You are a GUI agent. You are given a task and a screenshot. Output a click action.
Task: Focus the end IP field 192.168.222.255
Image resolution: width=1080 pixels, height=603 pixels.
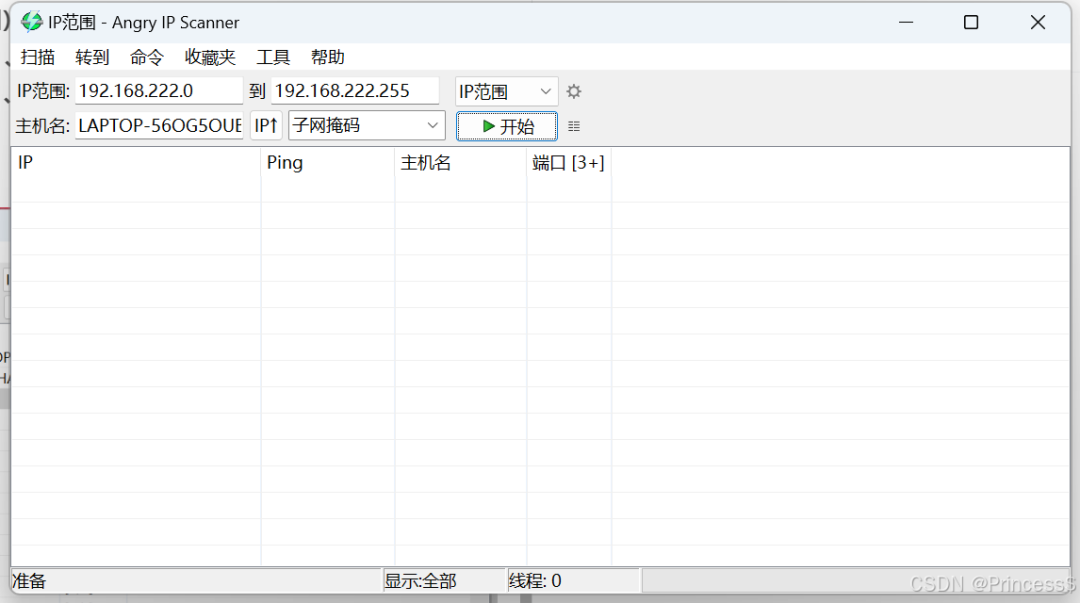[355, 91]
